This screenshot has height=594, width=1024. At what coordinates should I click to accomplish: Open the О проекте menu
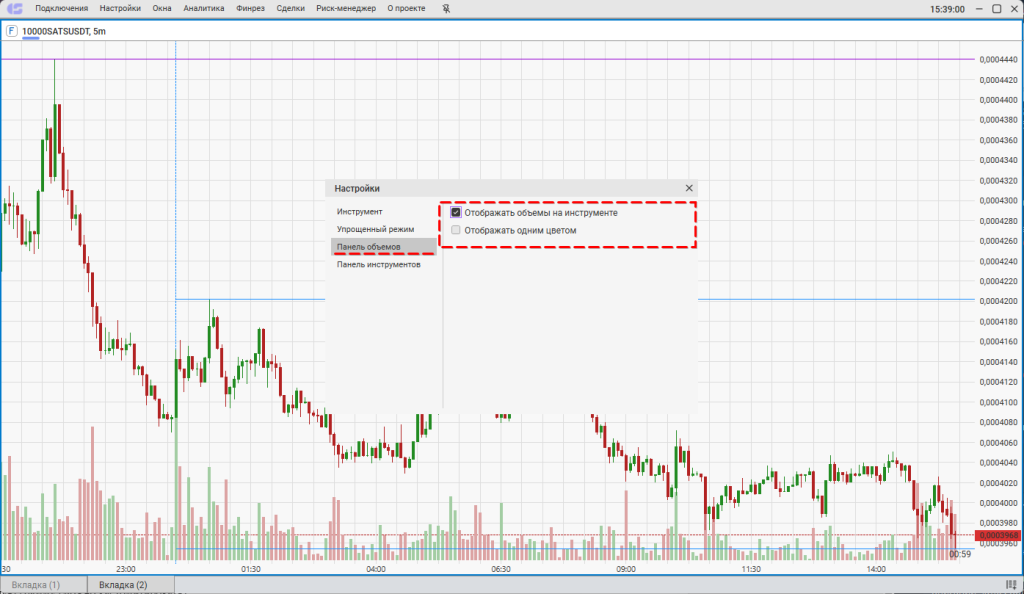pos(406,8)
